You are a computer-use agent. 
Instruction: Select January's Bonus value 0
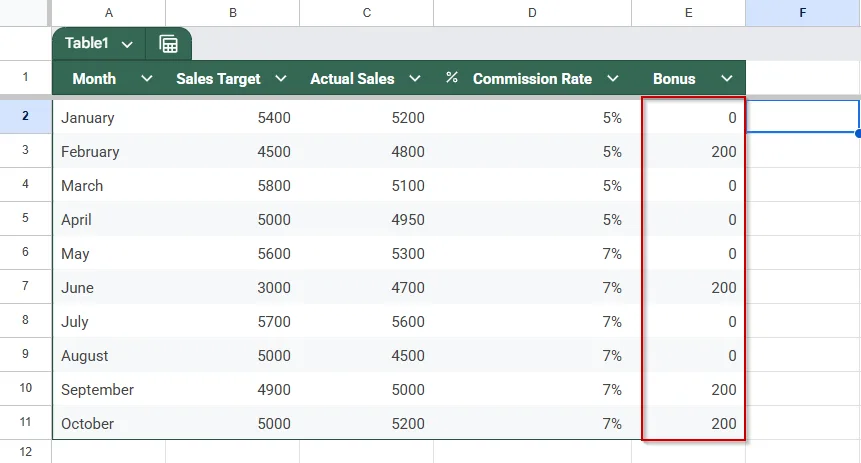click(x=689, y=117)
